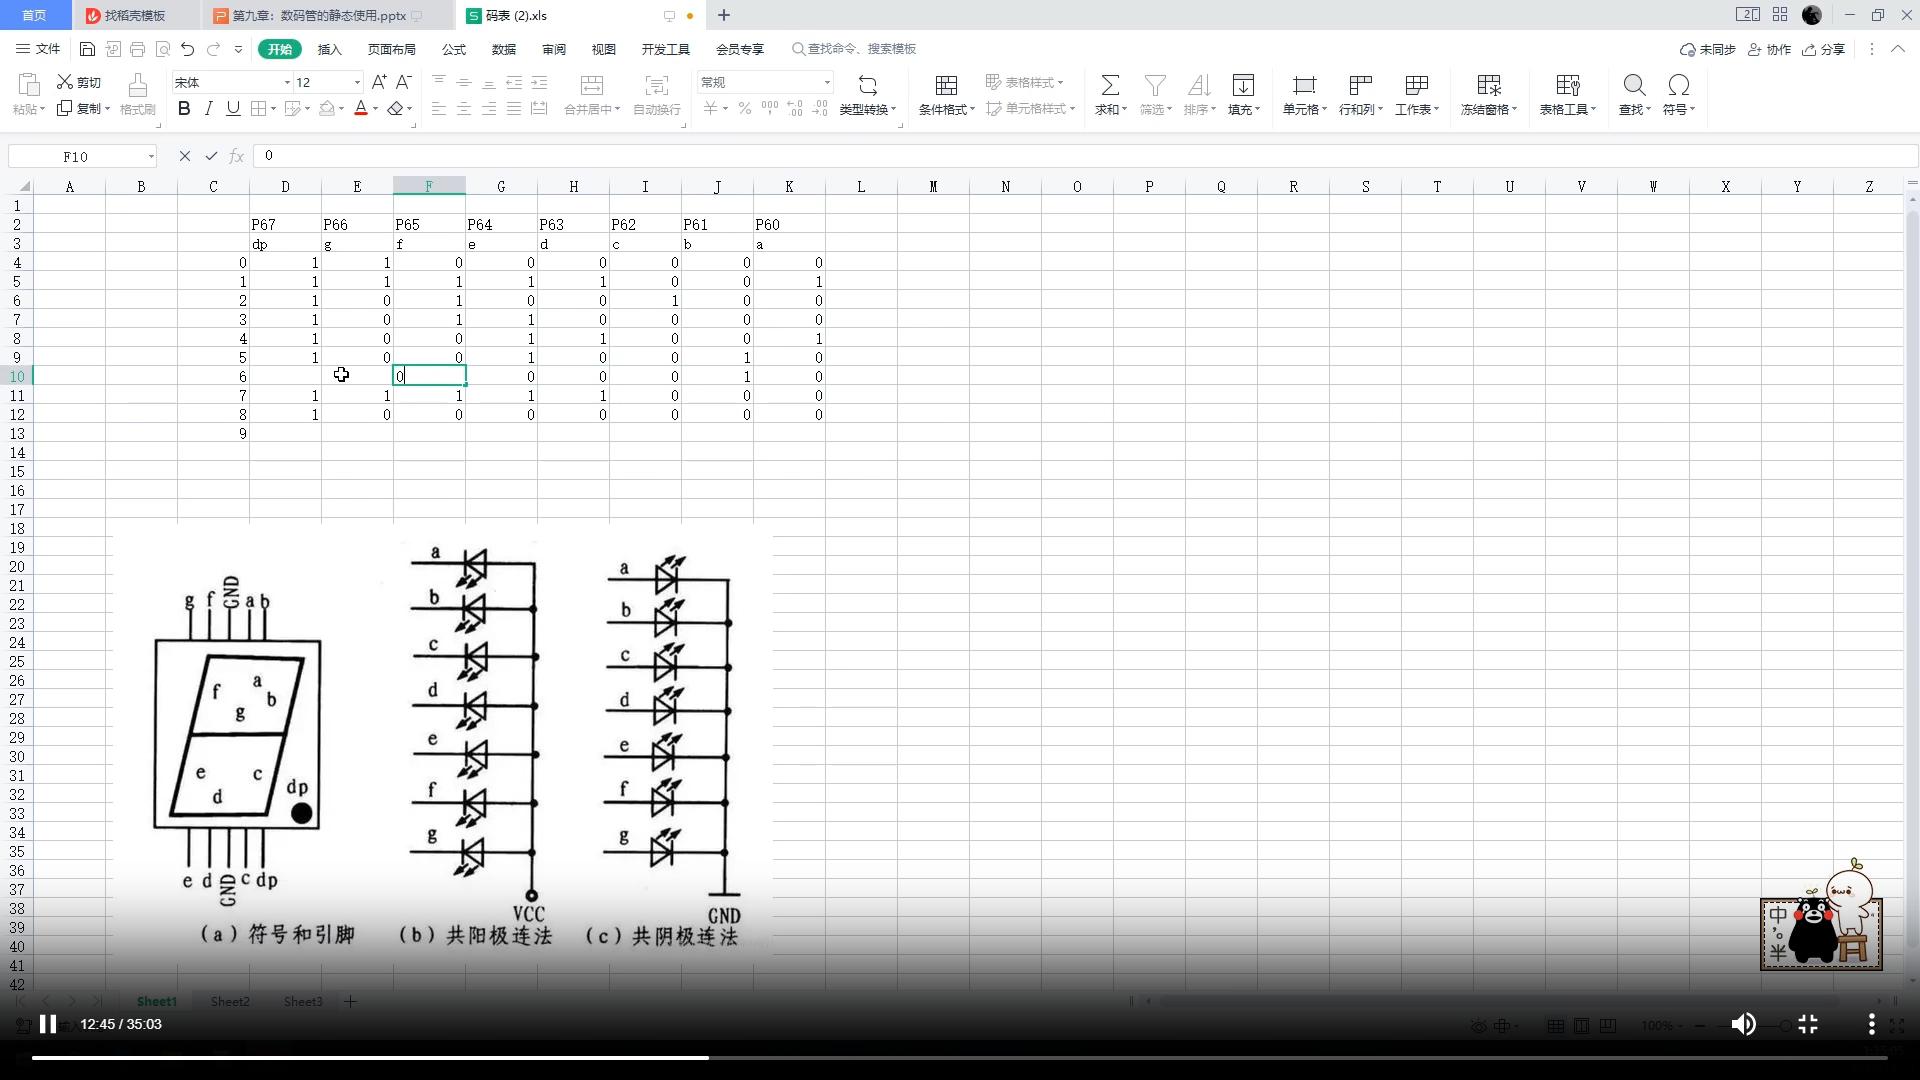Pause the video playback
This screenshot has height=1080, width=1920.
click(47, 1024)
